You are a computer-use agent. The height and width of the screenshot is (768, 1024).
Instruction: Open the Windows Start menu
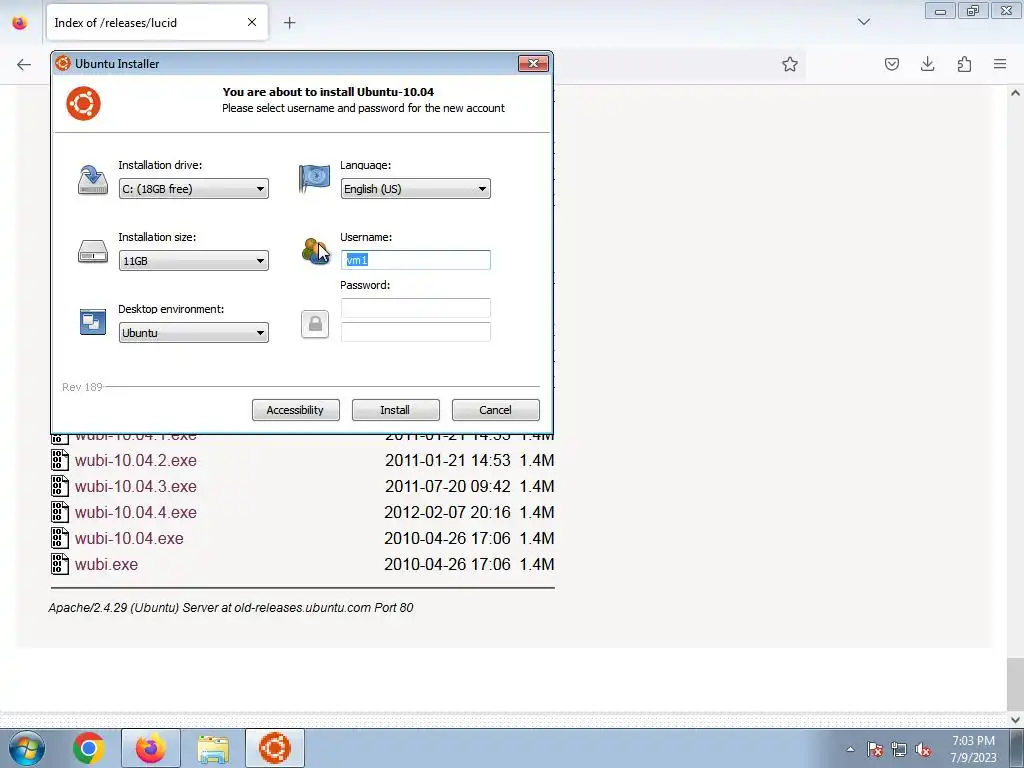click(x=27, y=748)
